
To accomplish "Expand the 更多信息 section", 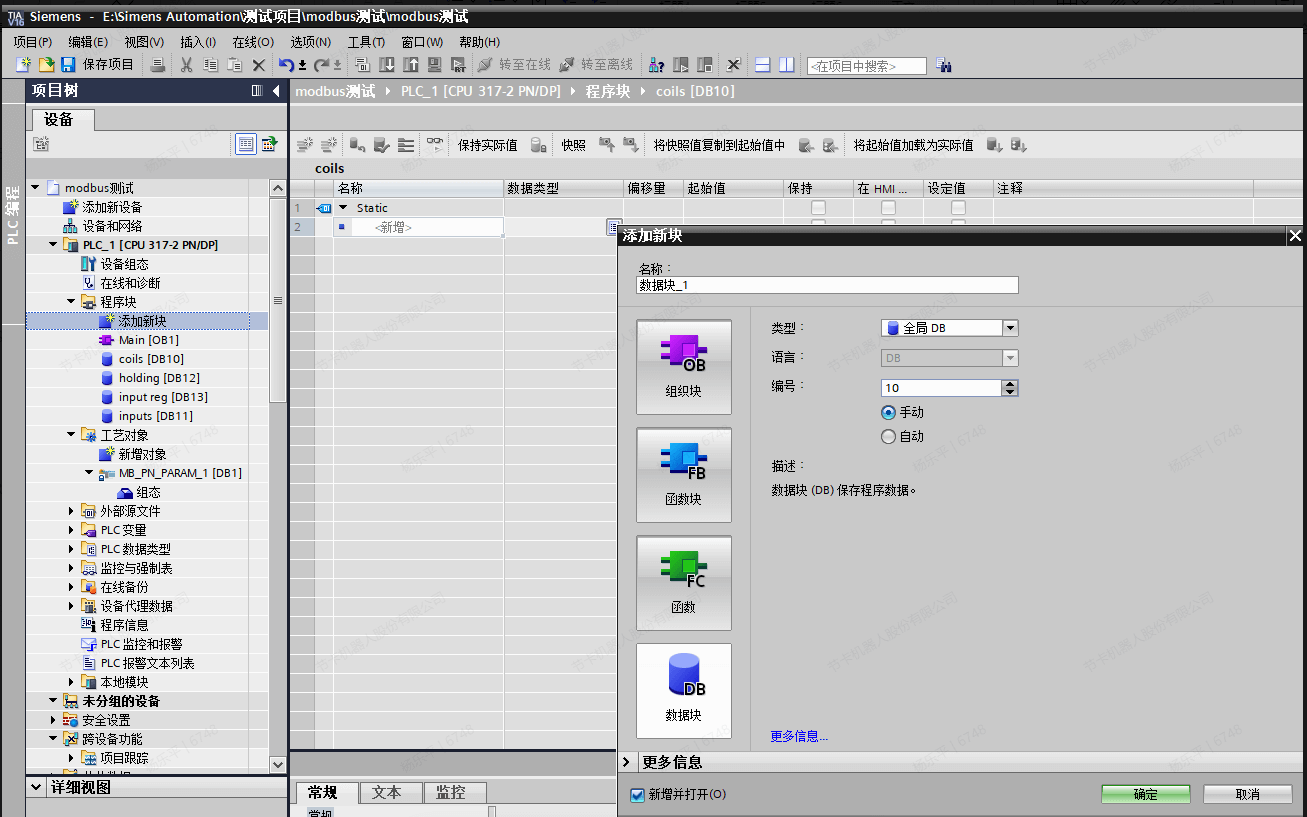I will (627, 762).
